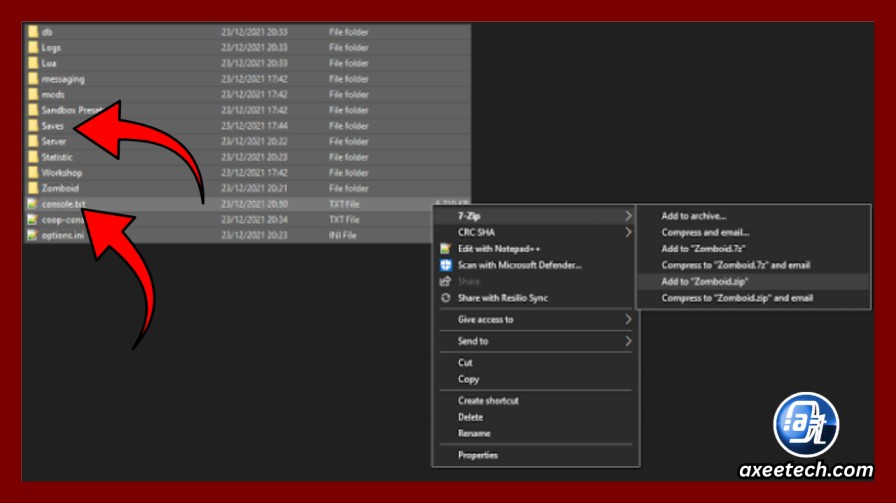Viewport: 896px width, 503px height.
Task: Select the Saves folder name
Action: click(x=53, y=126)
